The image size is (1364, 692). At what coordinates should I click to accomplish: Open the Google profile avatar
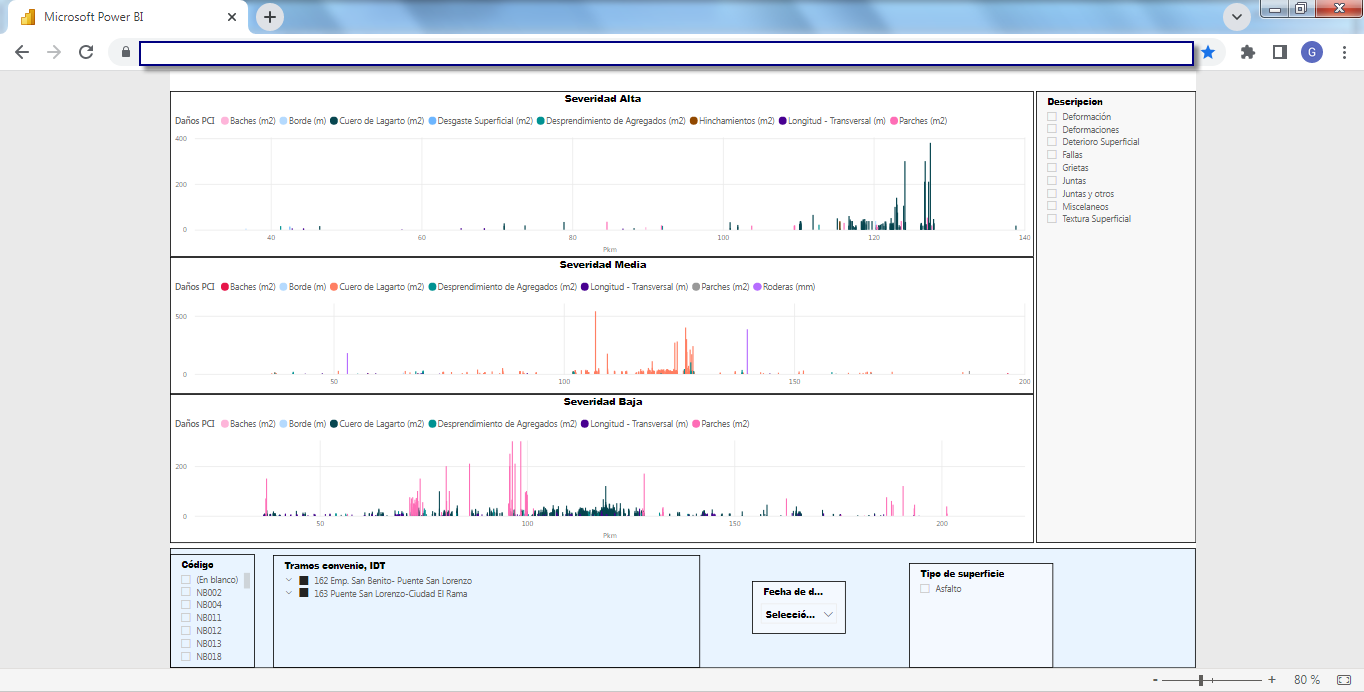1311,52
